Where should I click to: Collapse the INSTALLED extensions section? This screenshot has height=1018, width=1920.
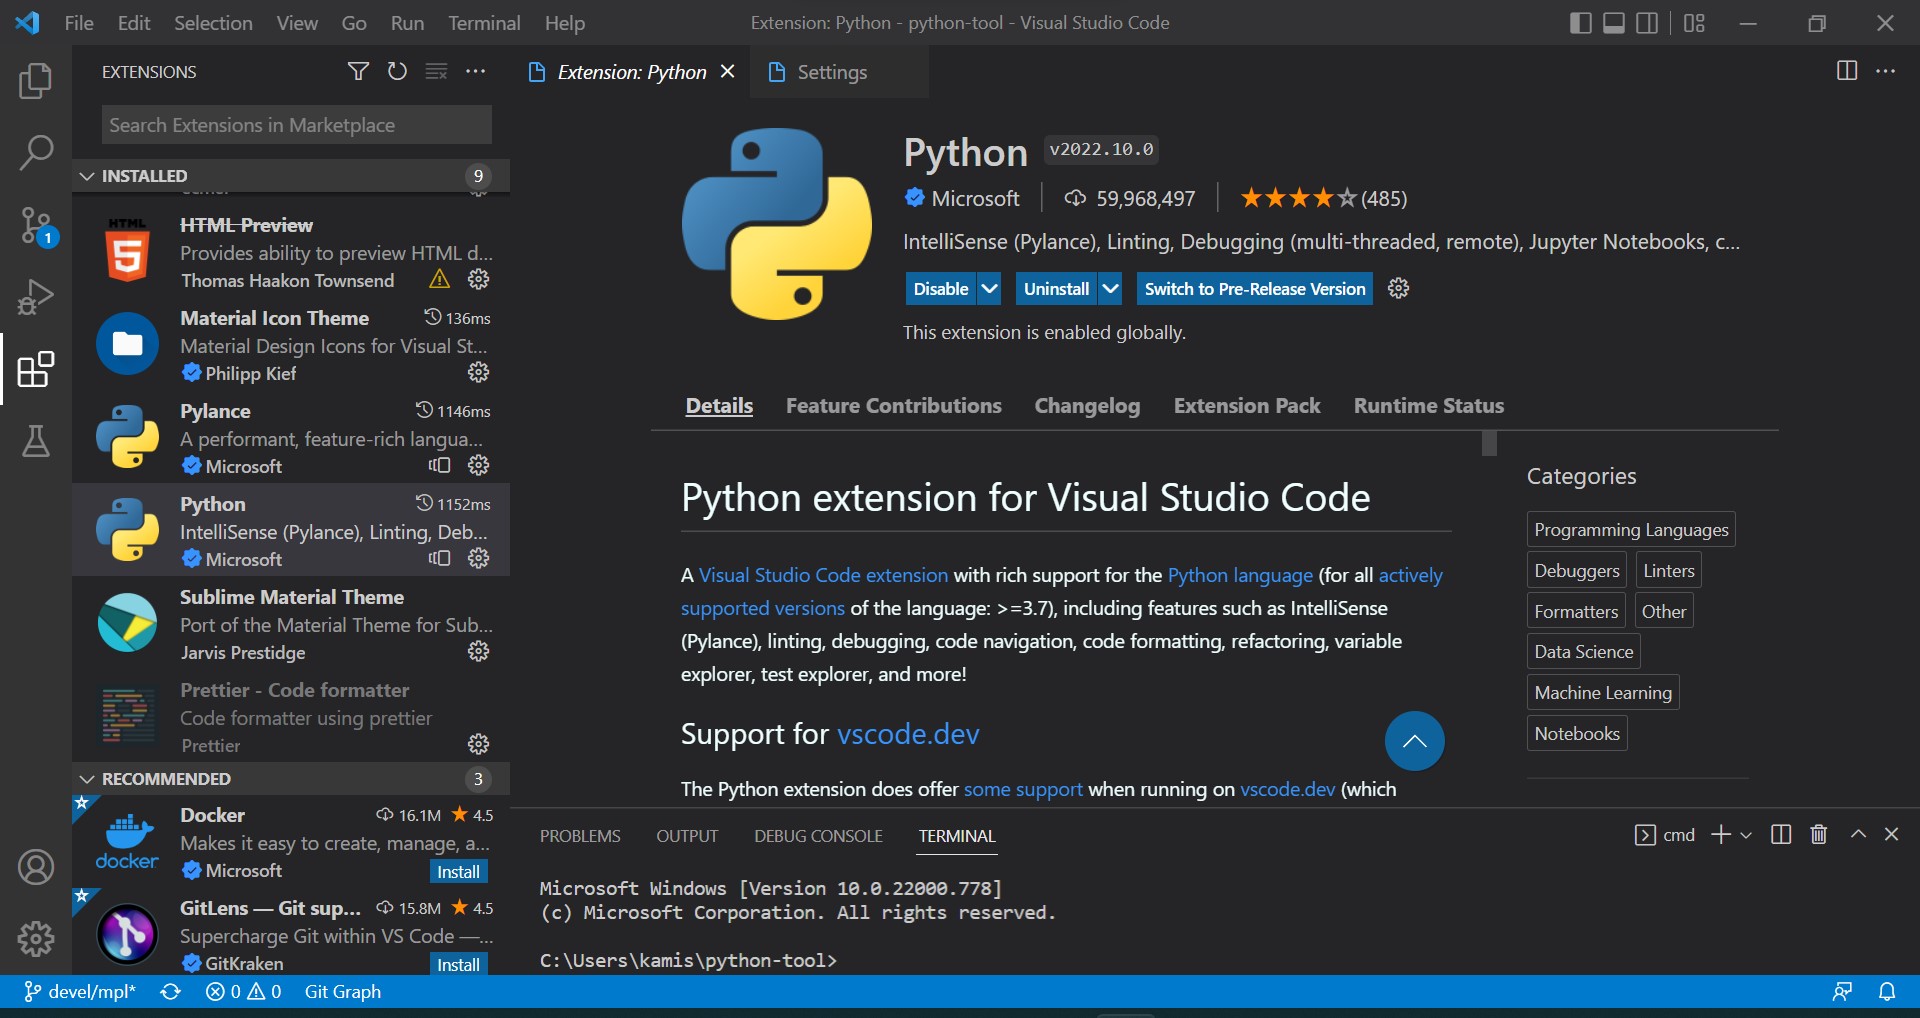[85, 175]
